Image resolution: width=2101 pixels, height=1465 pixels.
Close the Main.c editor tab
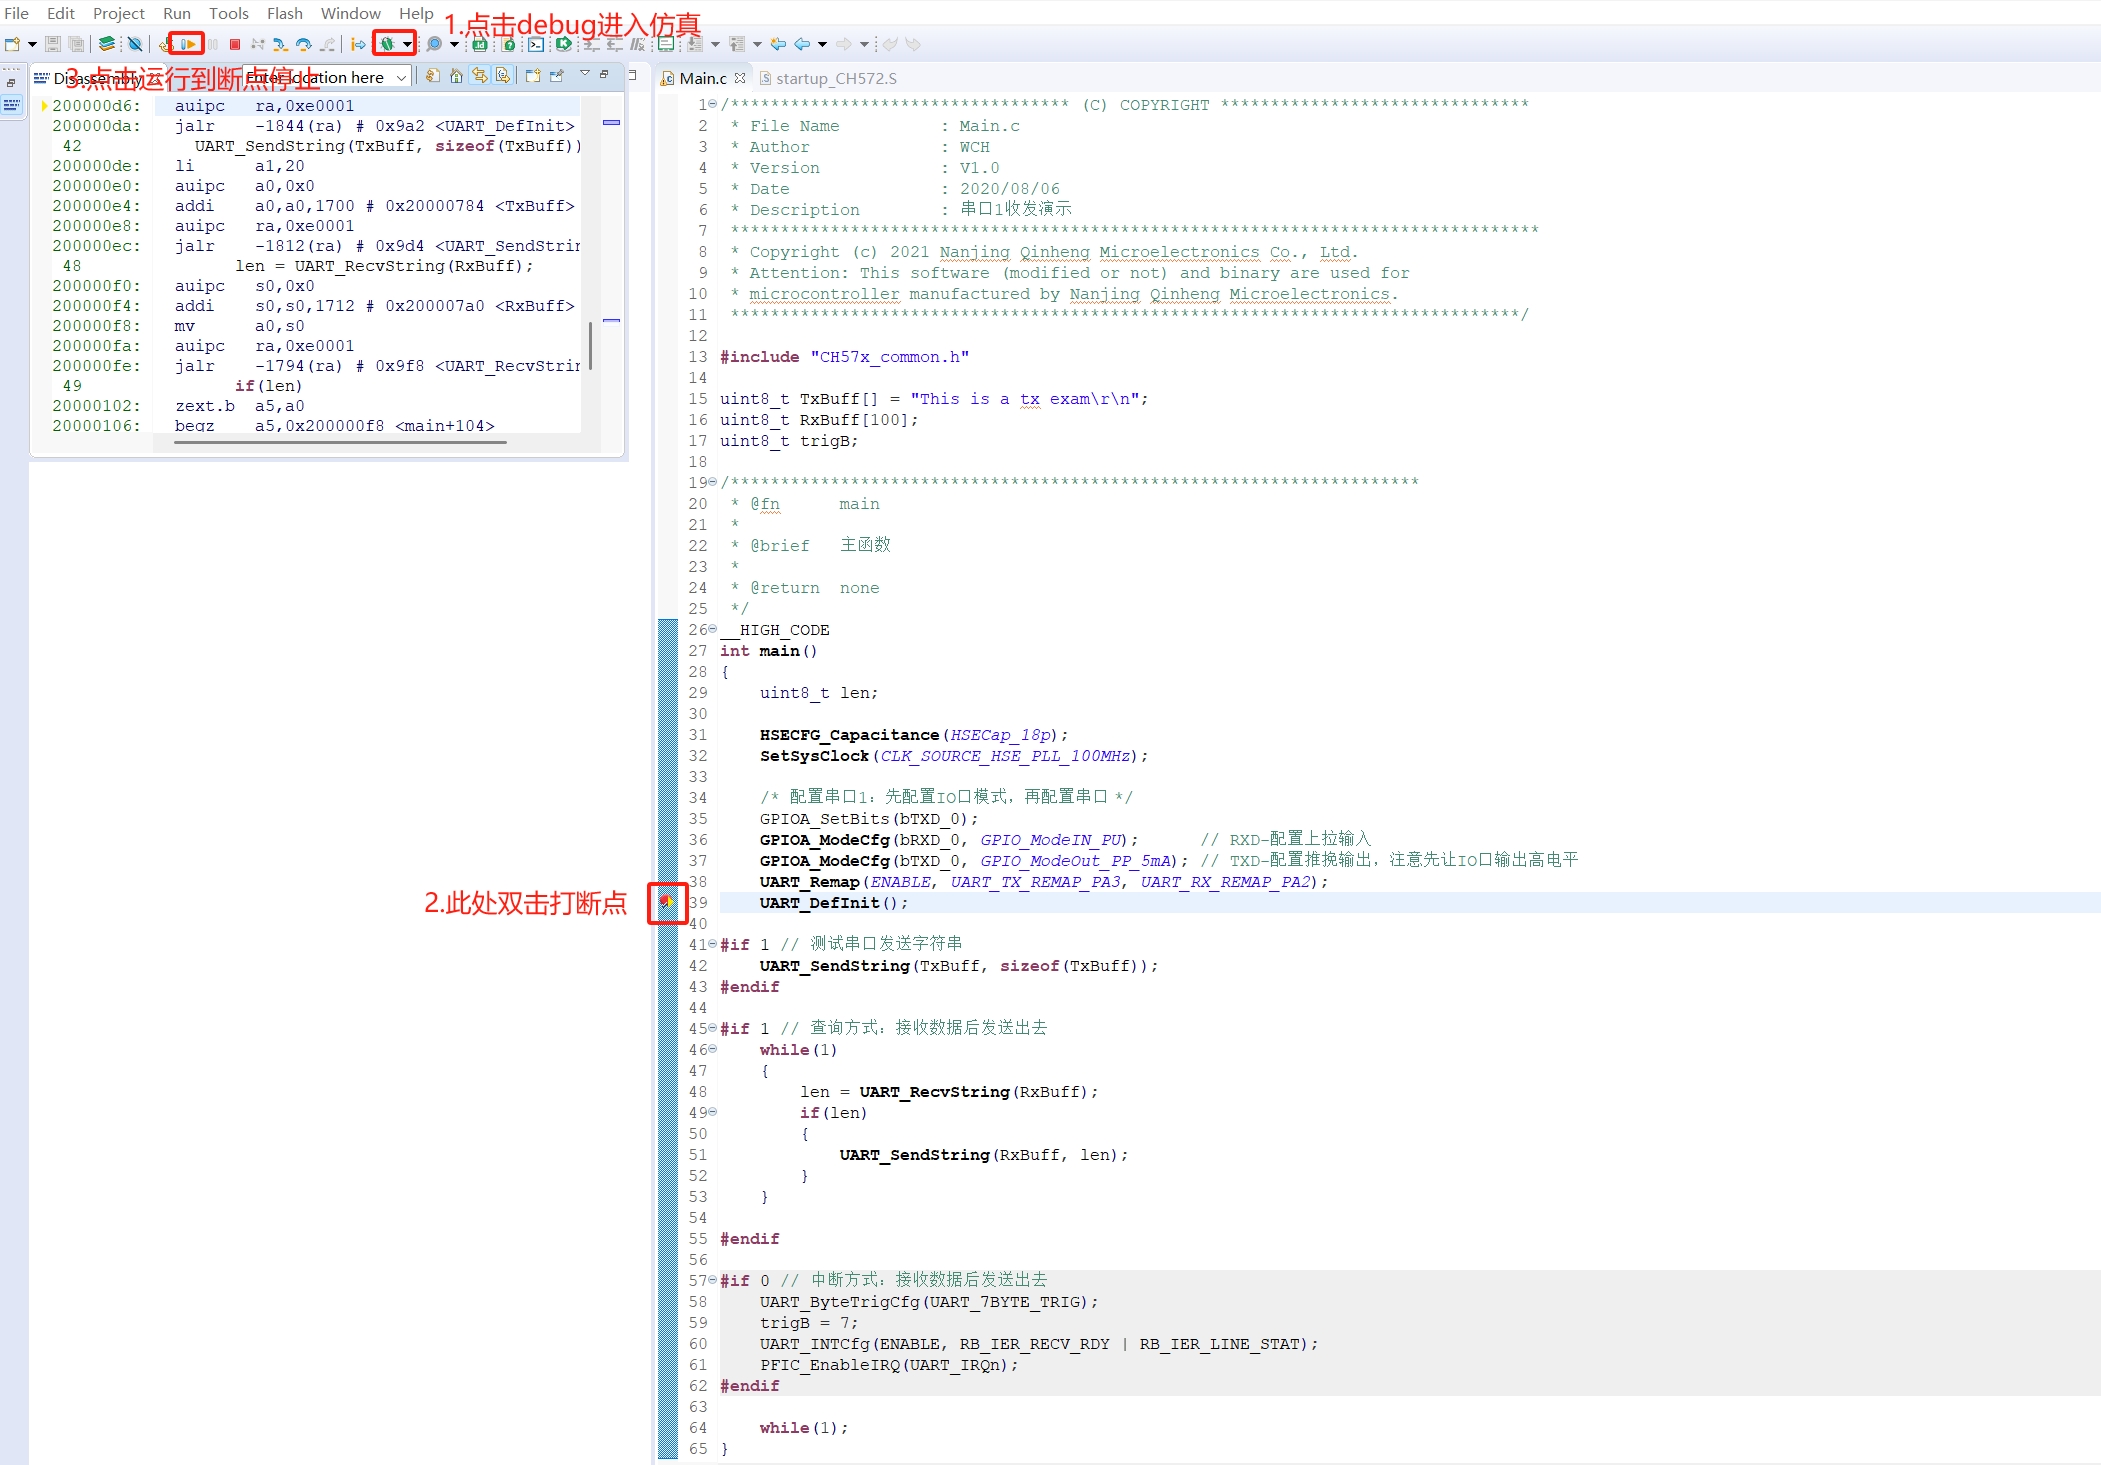[x=740, y=78]
